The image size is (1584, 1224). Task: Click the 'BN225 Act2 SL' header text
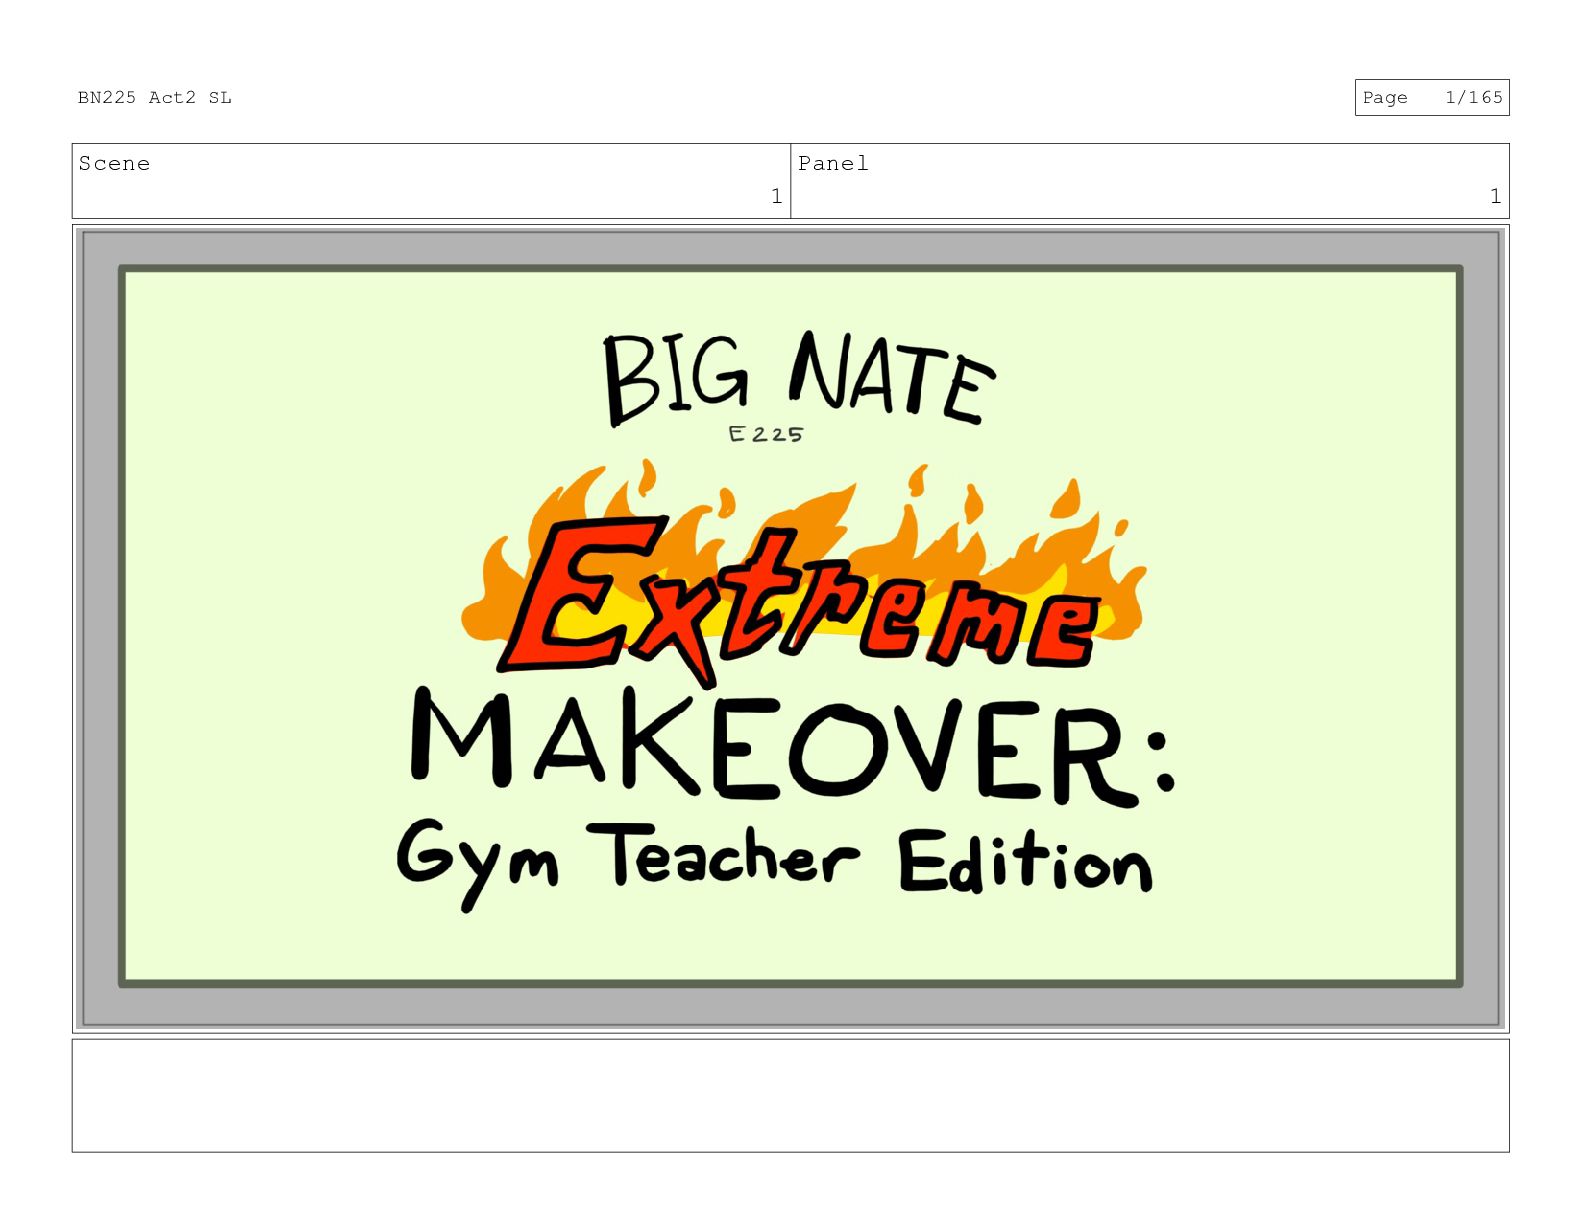pyautogui.click(x=155, y=97)
